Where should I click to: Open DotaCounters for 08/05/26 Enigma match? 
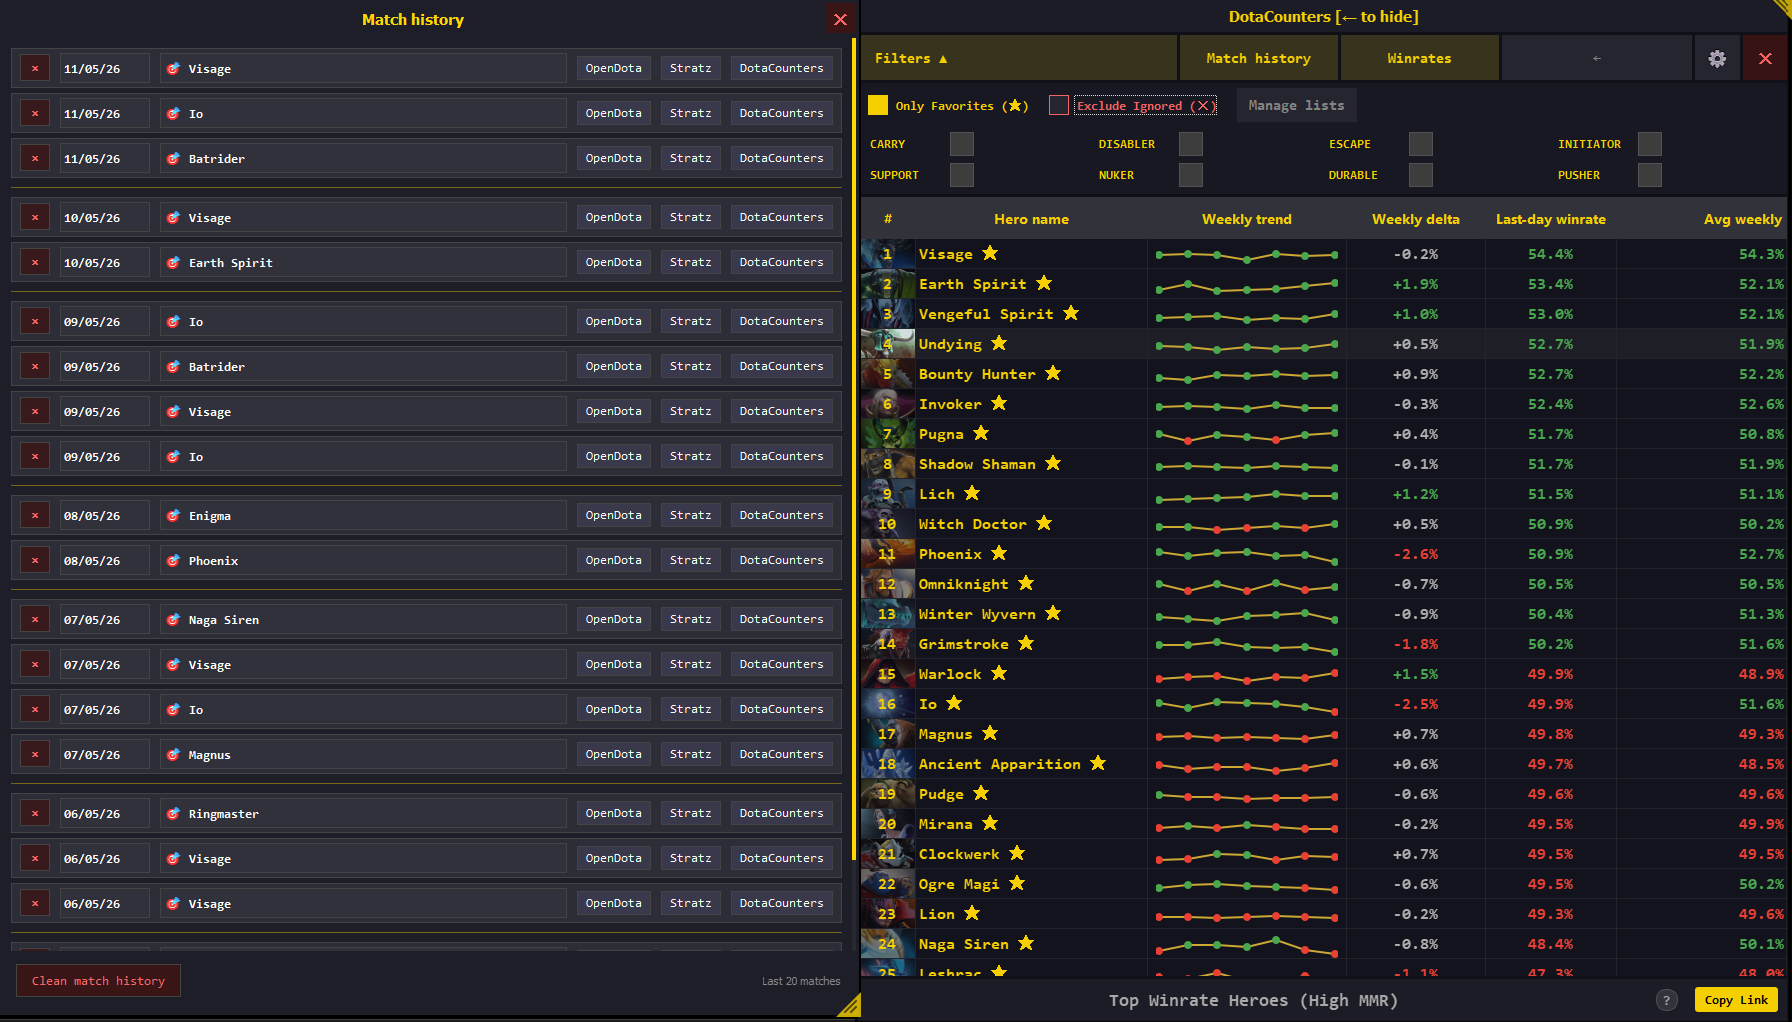pyautogui.click(x=781, y=515)
